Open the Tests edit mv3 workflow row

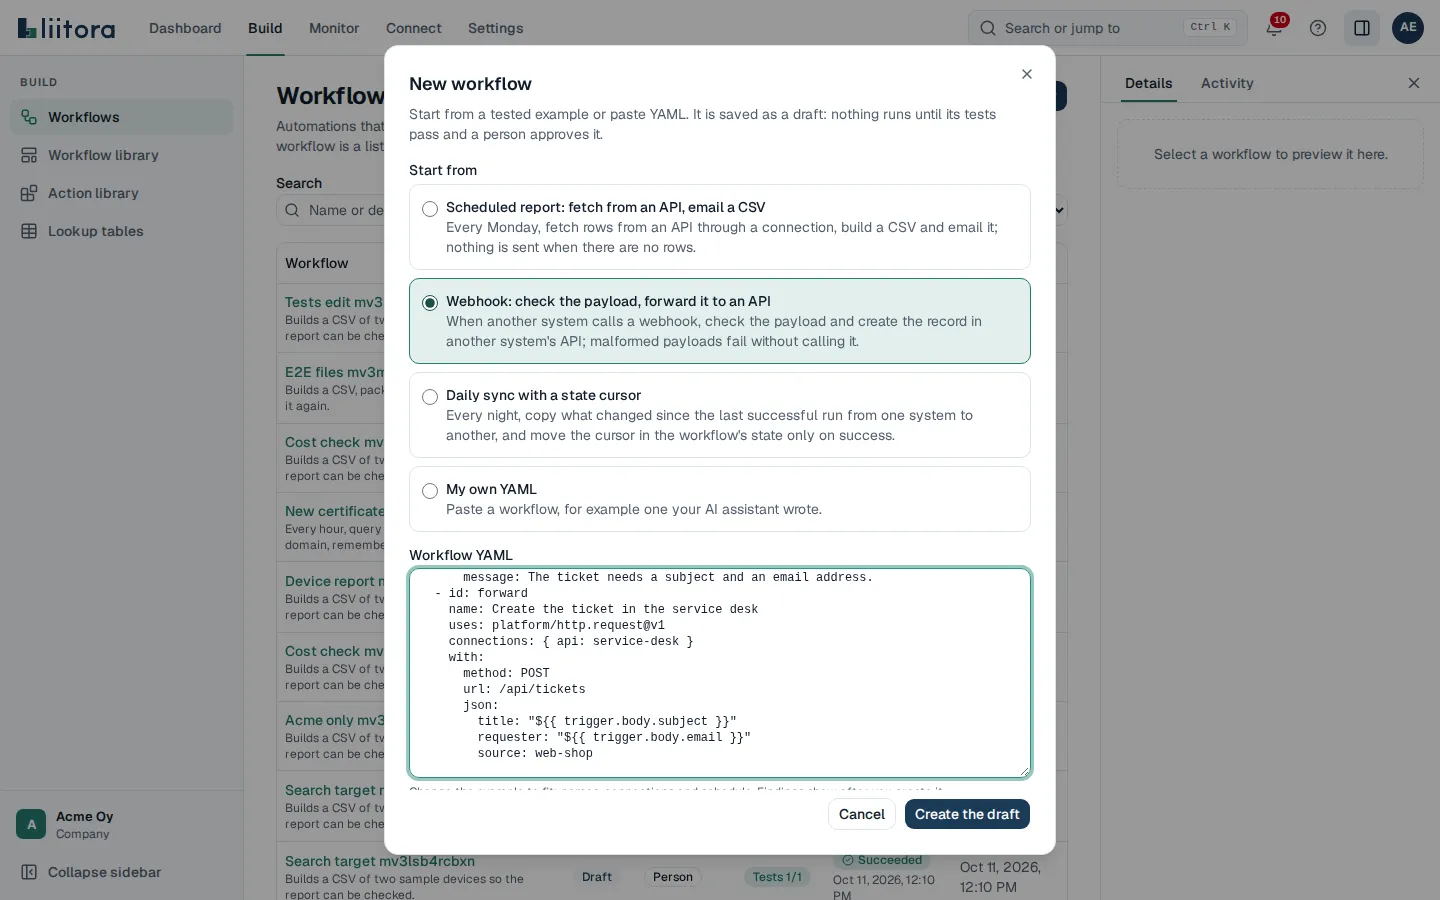pos(334,302)
